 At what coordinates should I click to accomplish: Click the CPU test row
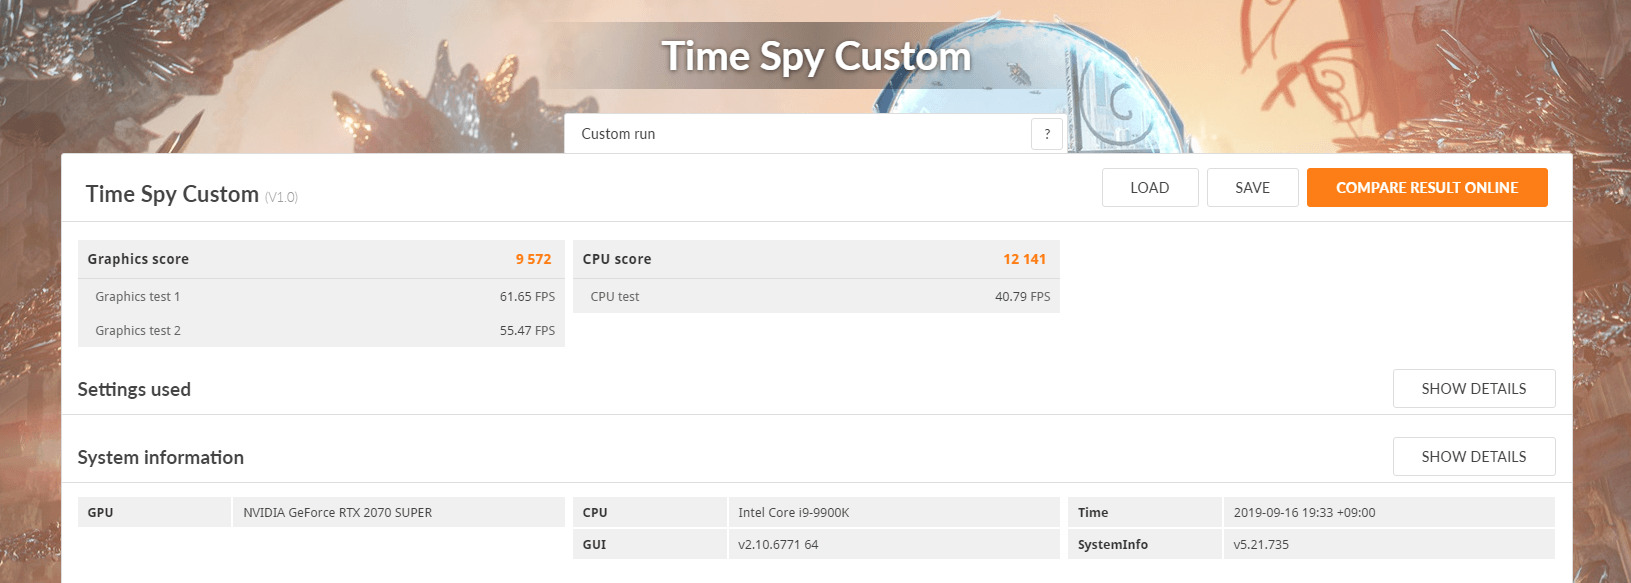coord(816,297)
